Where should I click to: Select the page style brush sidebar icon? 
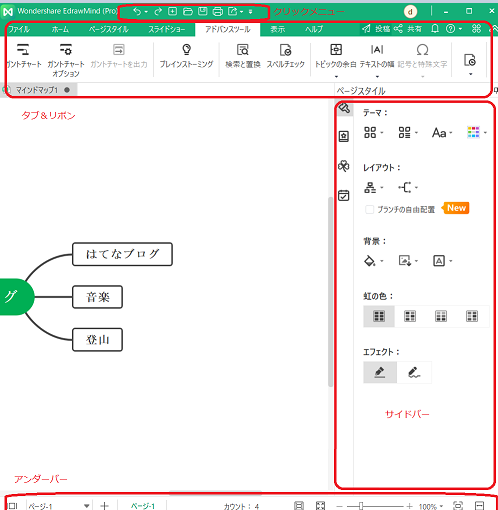pyautogui.click(x=344, y=108)
